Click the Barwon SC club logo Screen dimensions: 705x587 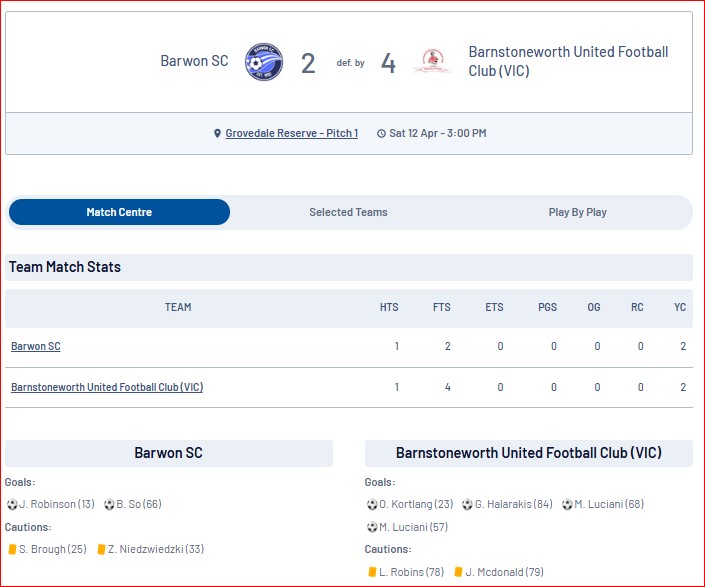pyautogui.click(x=264, y=62)
